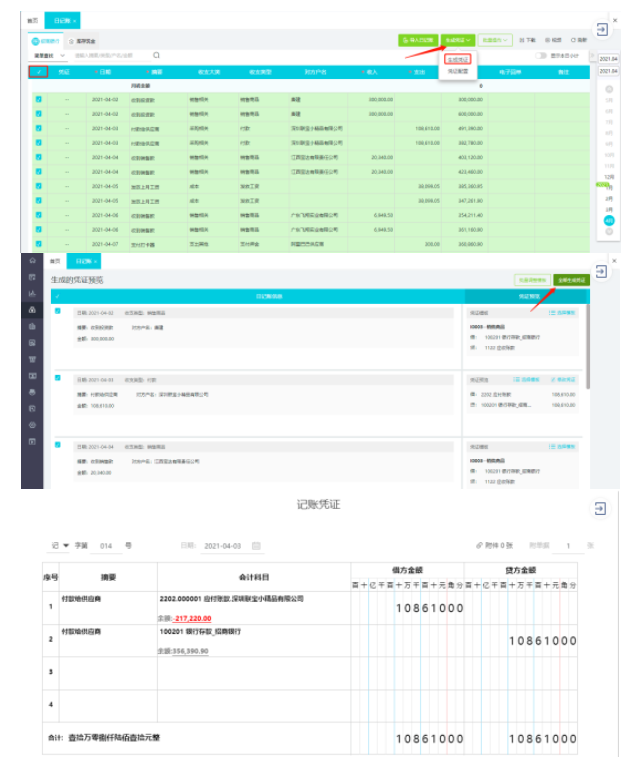
Task: Click the chart icon in the dark sidebar
Action: (x=32, y=293)
